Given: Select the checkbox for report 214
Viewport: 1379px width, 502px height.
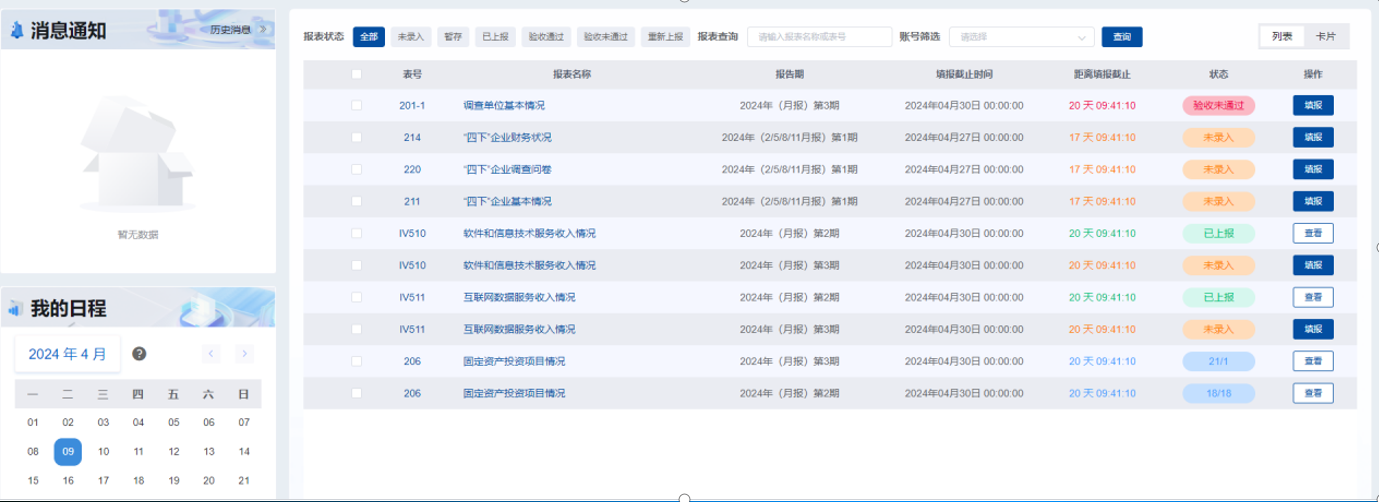Looking at the screenshot, I should (x=356, y=137).
